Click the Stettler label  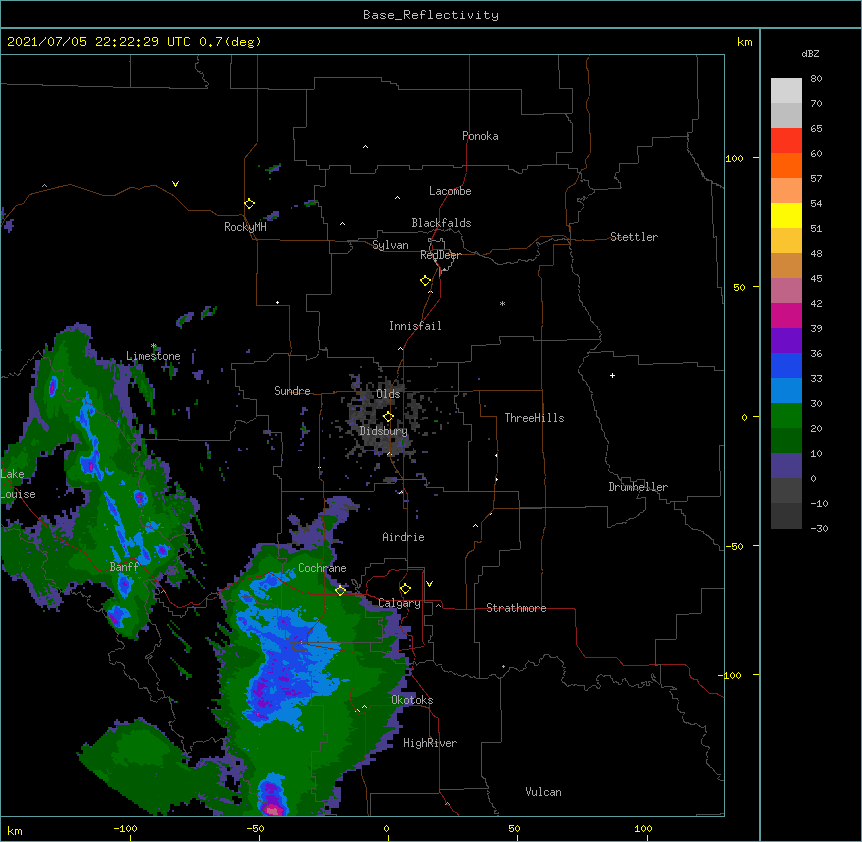[x=634, y=237]
